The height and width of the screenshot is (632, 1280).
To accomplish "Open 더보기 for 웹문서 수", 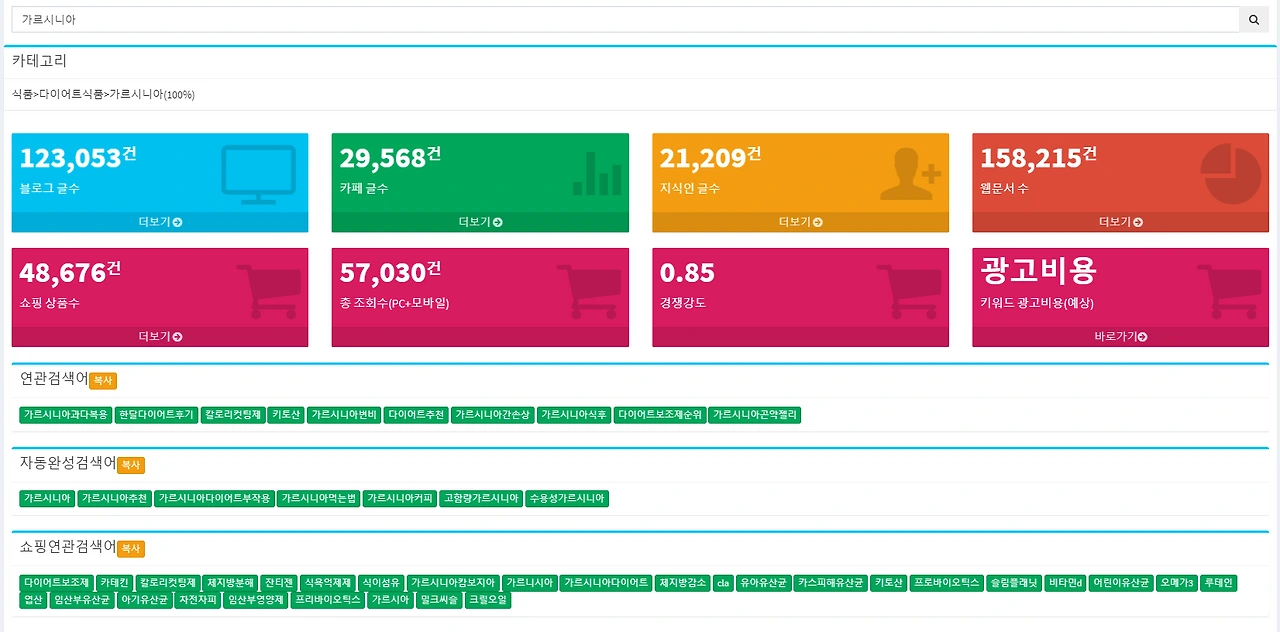I will [1120, 222].
